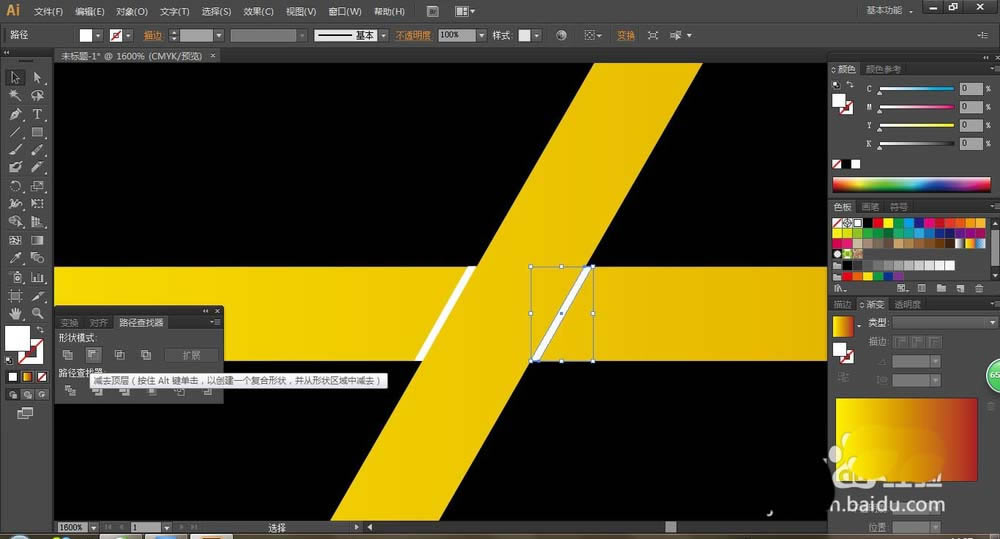Viewport: 1000px width, 539px height.
Task: Select the Type tool
Action: [37, 114]
